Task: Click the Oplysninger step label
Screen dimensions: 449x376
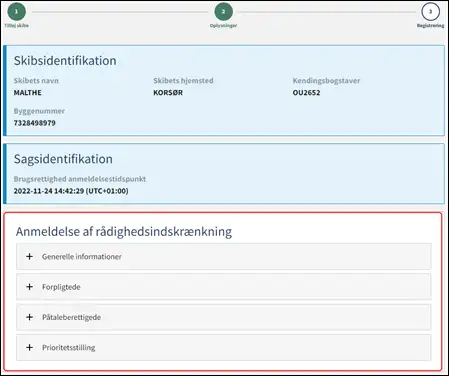Action: tap(223, 26)
